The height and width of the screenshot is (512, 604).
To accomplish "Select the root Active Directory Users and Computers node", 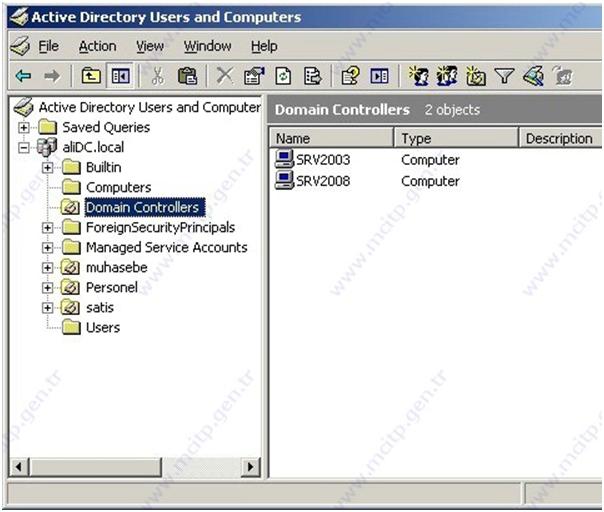I will pyautogui.click(x=150, y=107).
